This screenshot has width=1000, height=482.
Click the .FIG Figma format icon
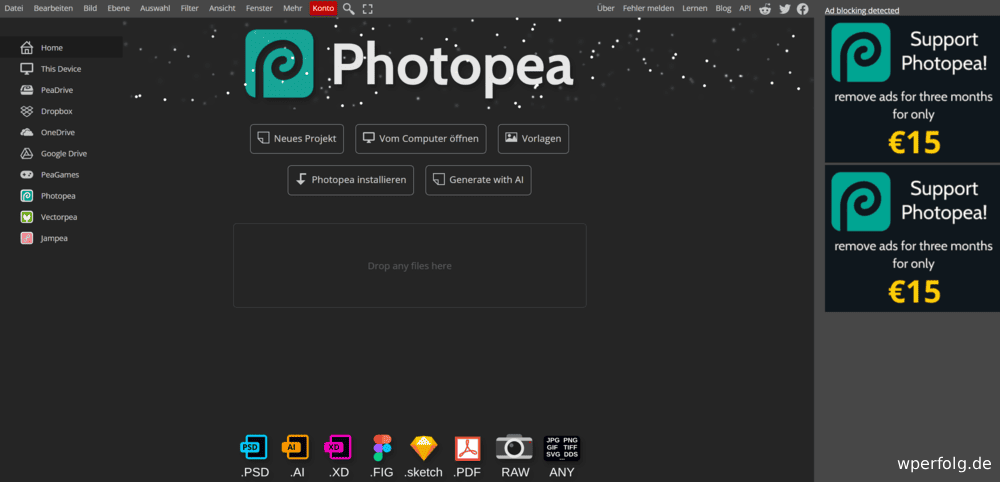pyautogui.click(x=382, y=448)
